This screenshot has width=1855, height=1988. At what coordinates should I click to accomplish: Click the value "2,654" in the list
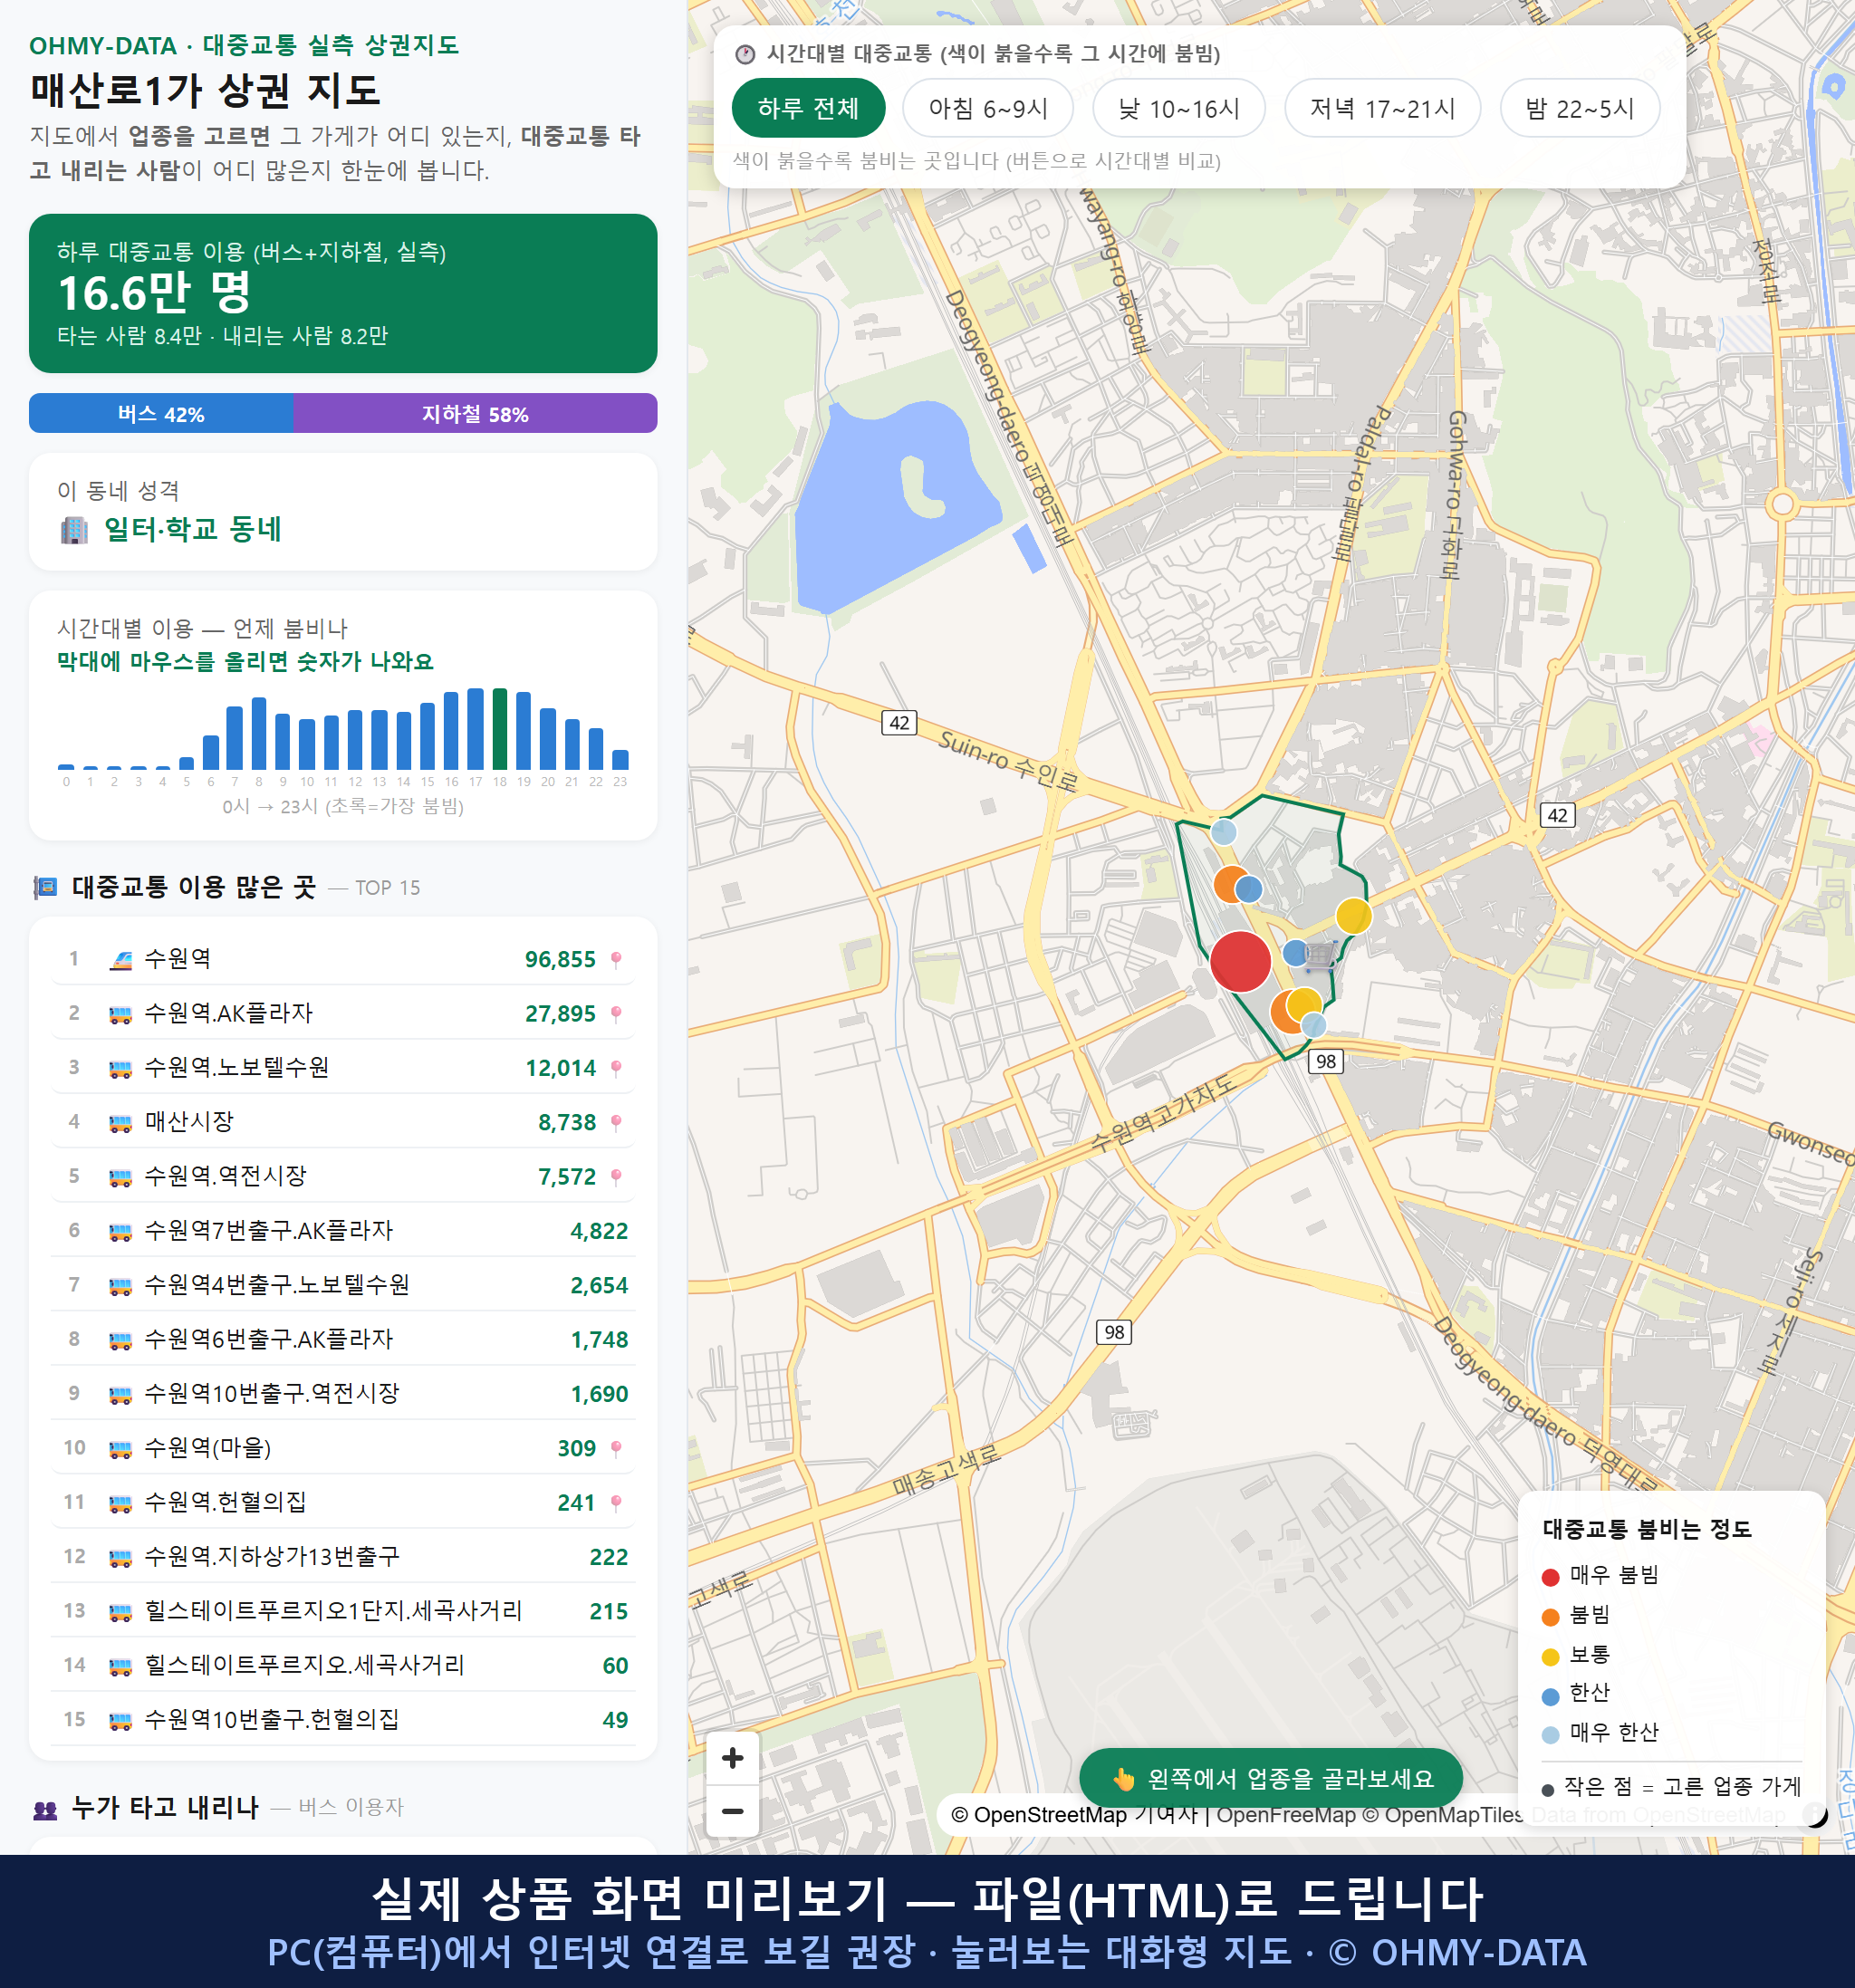[599, 1285]
